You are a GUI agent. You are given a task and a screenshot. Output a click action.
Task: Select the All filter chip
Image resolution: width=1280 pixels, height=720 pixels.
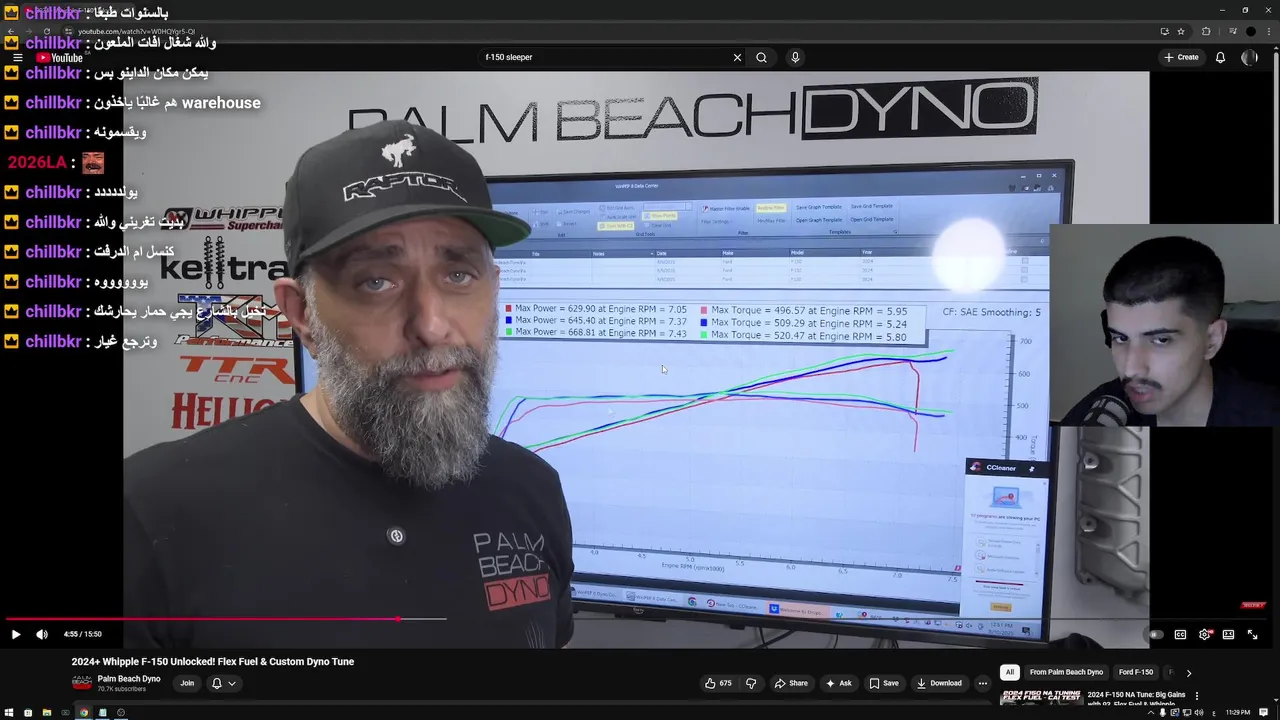pos(1010,672)
